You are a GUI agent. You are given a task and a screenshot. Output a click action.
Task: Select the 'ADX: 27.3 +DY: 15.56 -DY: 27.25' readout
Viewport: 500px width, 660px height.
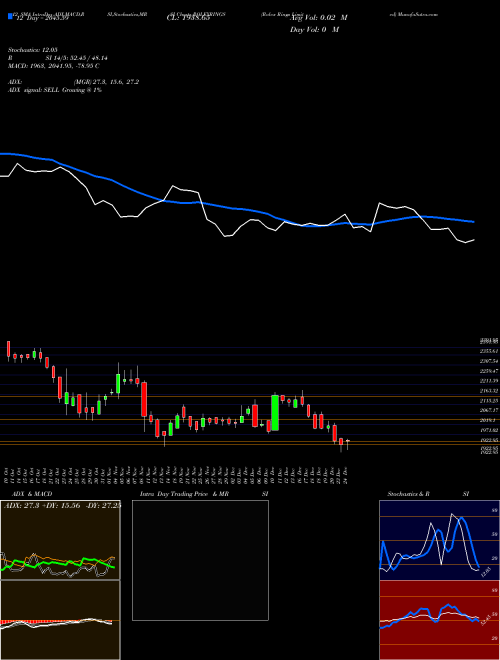[x=62, y=506]
